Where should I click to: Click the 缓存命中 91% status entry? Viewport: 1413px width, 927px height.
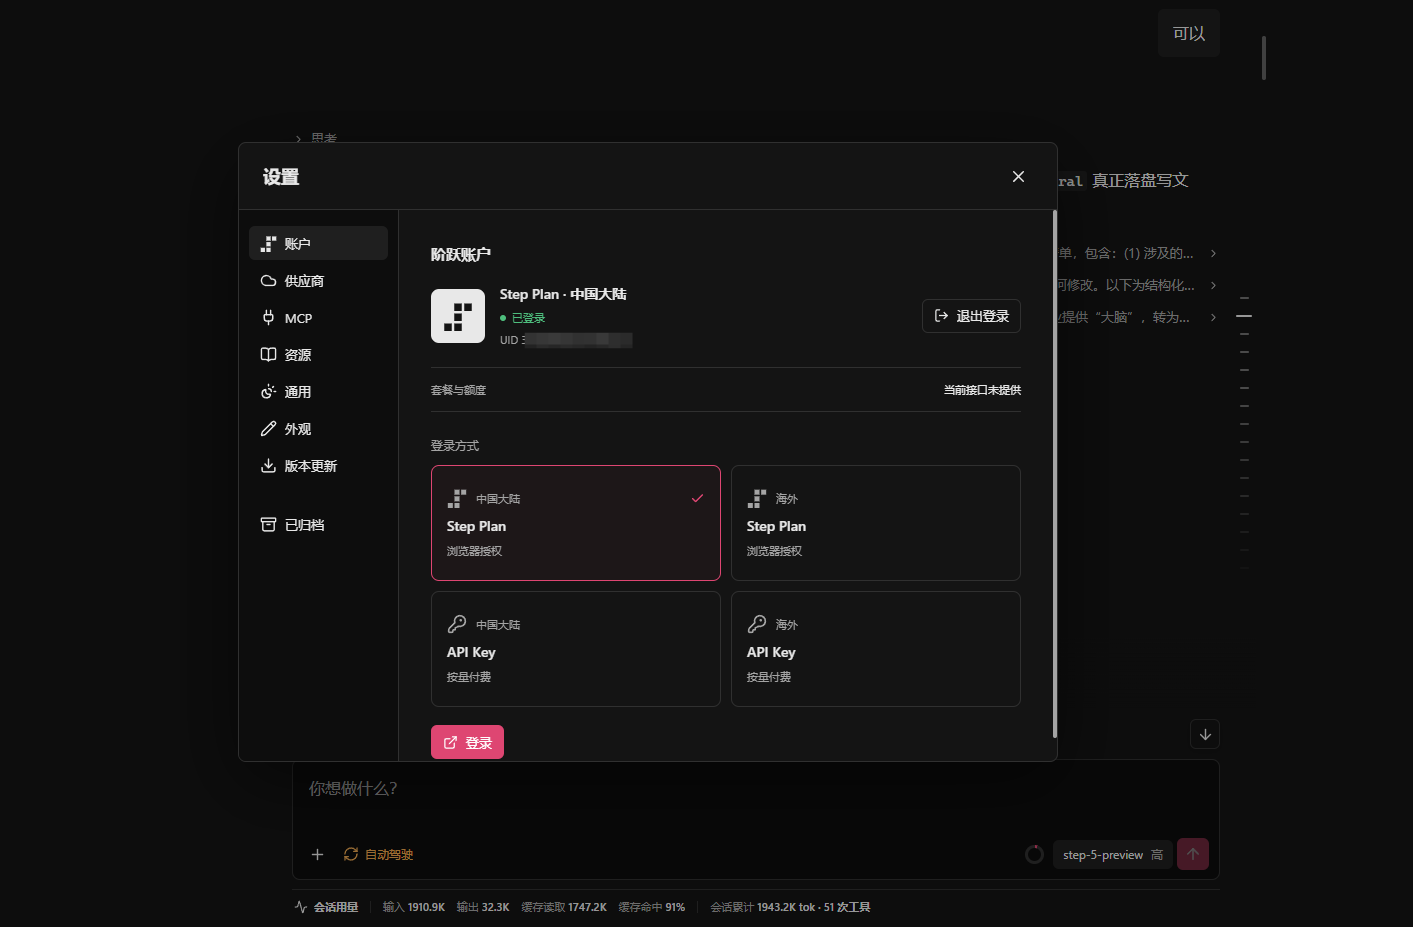coord(652,907)
